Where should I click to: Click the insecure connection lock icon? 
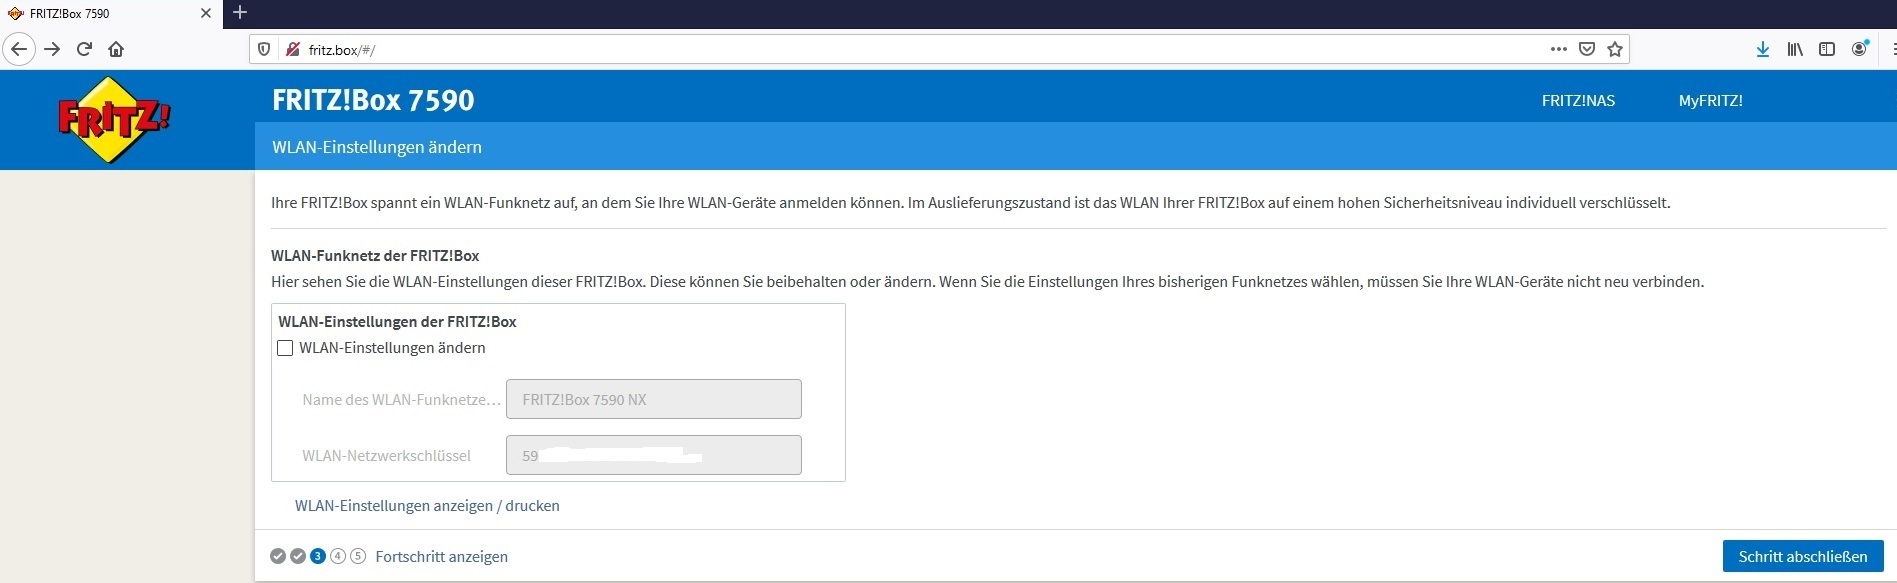[x=292, y=49]
